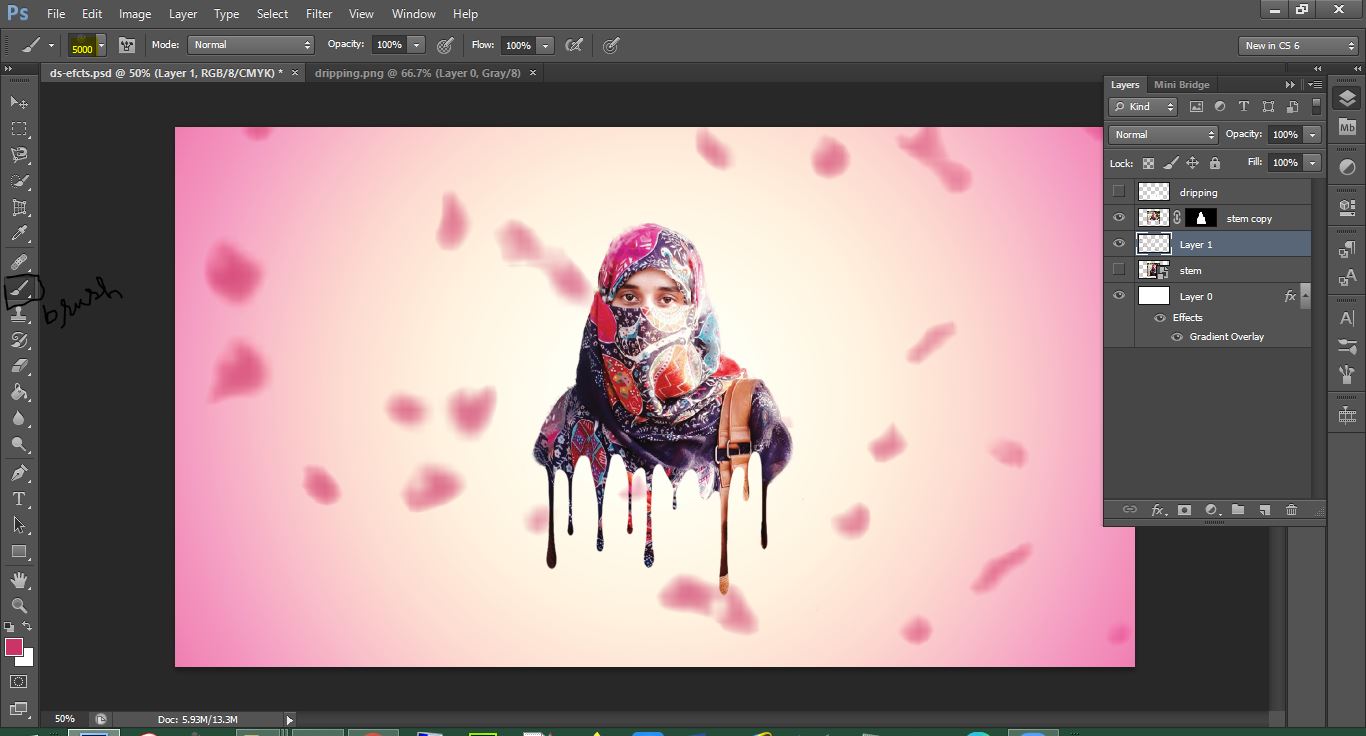Show the dripping layer

pyautogui.click(x=1119, y=192)
